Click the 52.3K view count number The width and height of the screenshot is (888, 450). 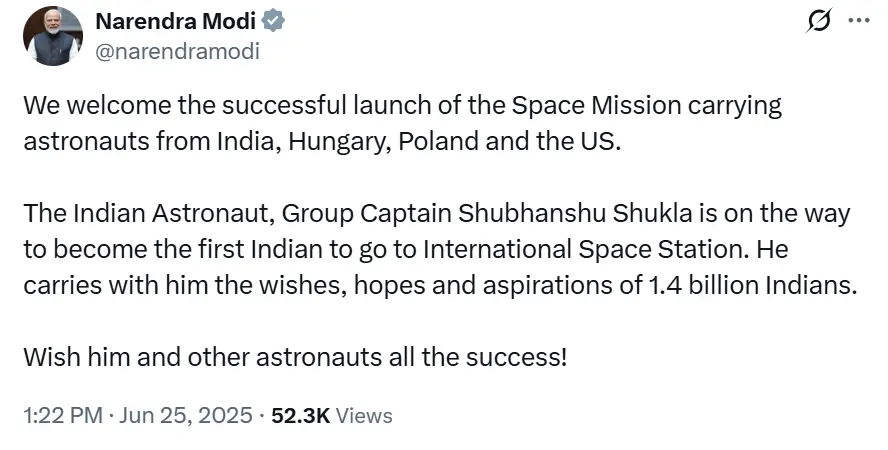pyautogui.click(x=300, y=415)
